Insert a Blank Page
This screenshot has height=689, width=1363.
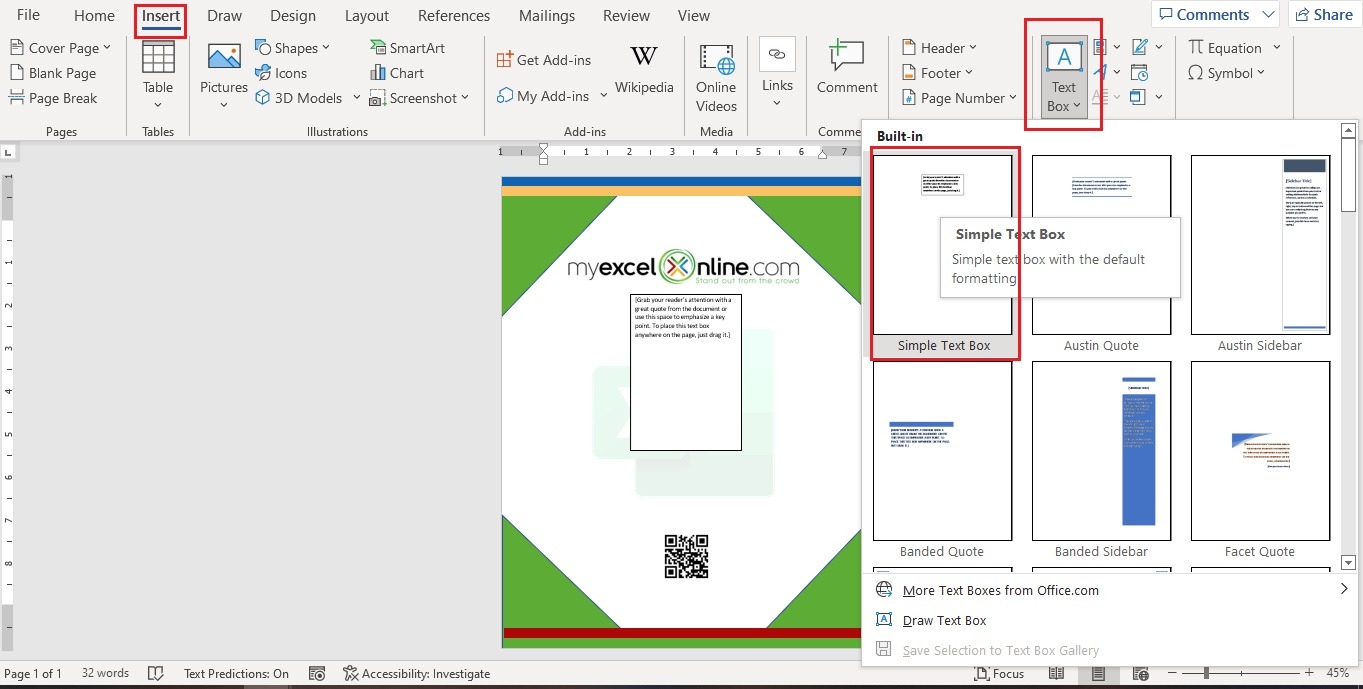pyautogui.click(x=53, y=73)
